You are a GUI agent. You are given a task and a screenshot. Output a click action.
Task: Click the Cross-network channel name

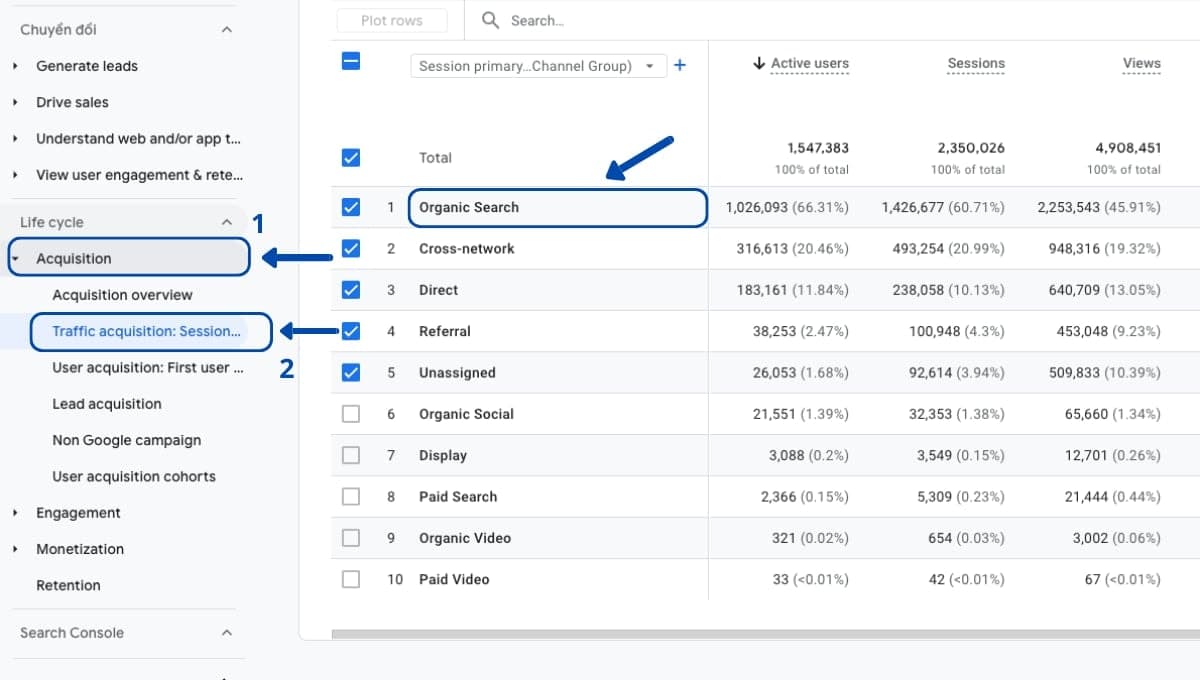[x=467, y=248]
